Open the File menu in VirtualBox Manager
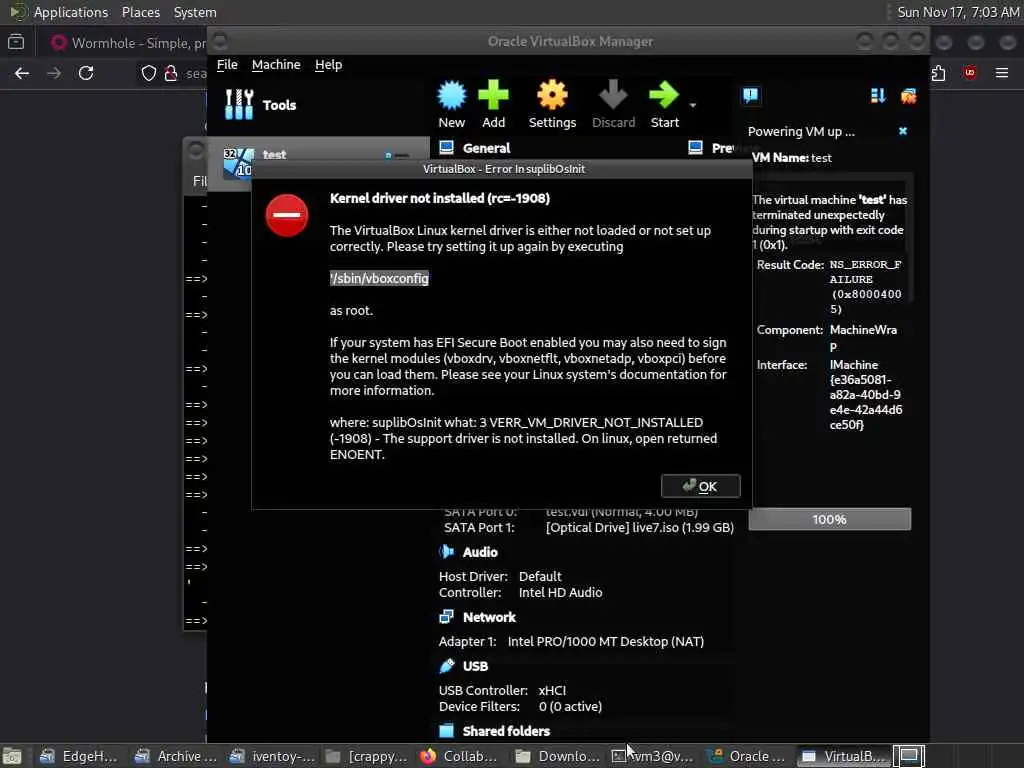The width and height of the screenshot is (1024, 768). (x=227, y=65)
